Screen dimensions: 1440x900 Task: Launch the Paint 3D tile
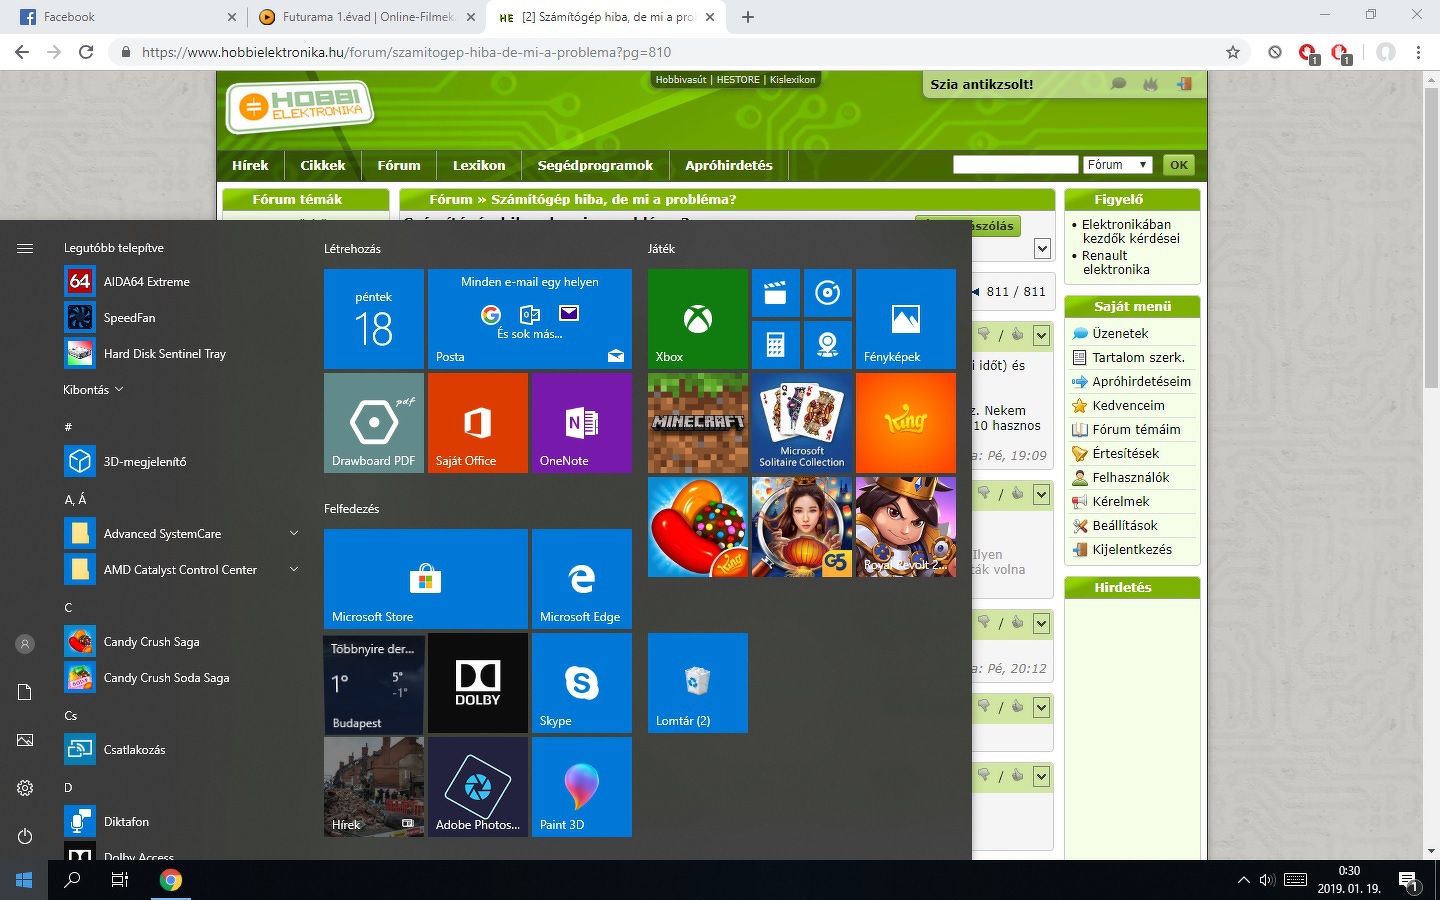point(582,787)
